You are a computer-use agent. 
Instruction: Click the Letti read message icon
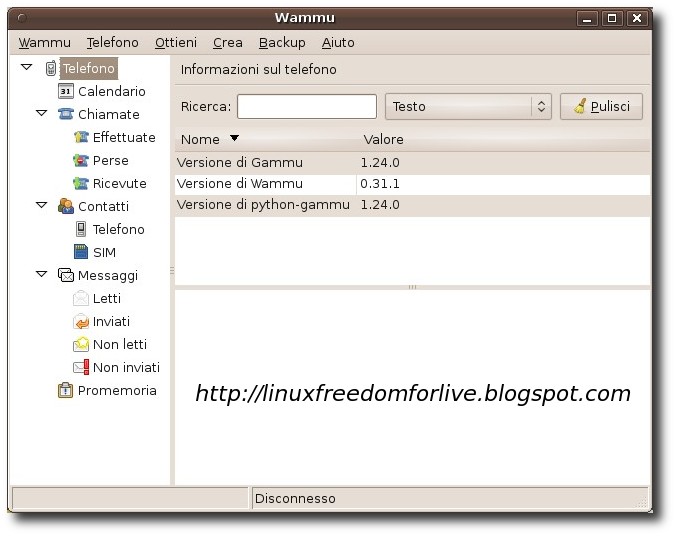coord(81,298)
